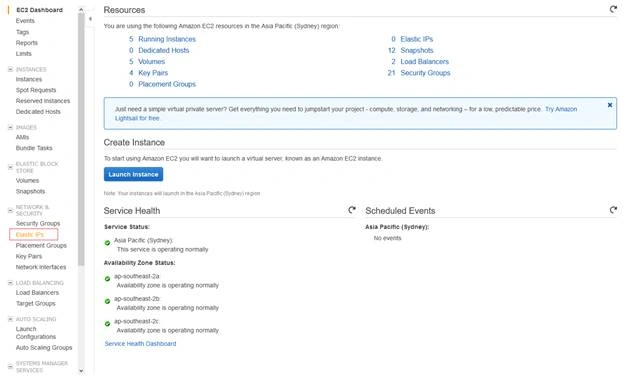Open AMIs under Images
623x377 pixels.
(22, 137)
